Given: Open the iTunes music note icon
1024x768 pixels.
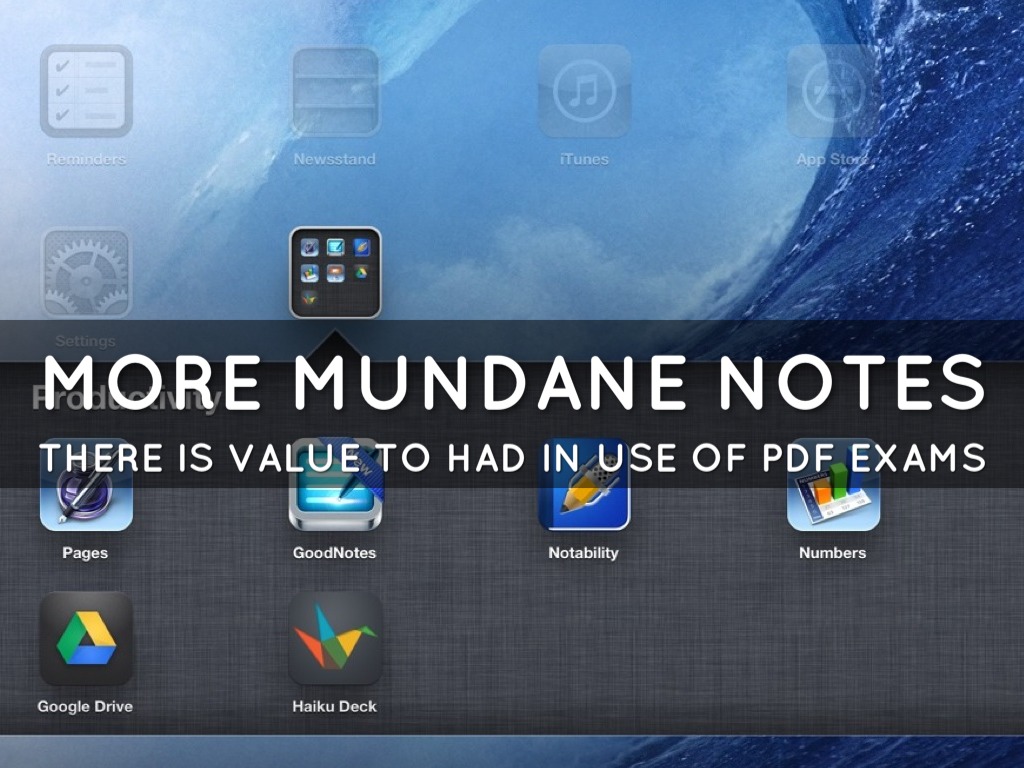Looking at the screenshot, I should coord(584,91).
